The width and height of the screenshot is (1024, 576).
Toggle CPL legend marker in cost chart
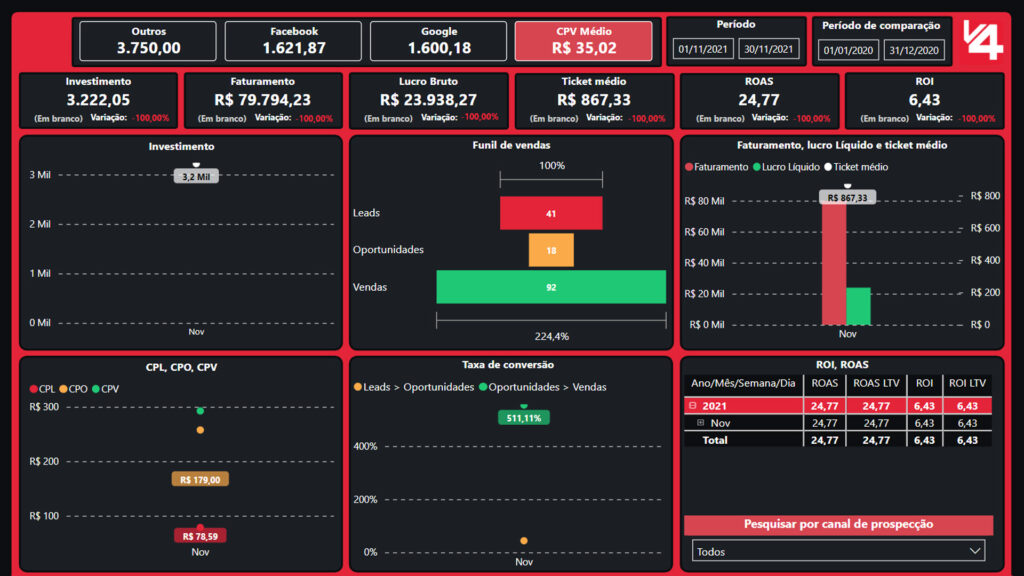tap(35, 389)
